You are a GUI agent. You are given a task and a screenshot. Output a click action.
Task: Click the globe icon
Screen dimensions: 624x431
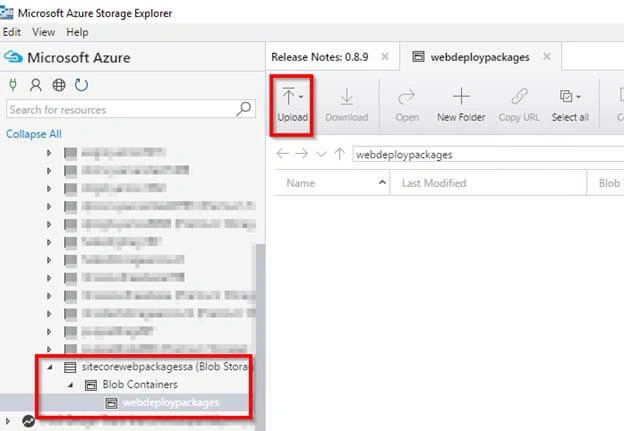pos(59,85)
